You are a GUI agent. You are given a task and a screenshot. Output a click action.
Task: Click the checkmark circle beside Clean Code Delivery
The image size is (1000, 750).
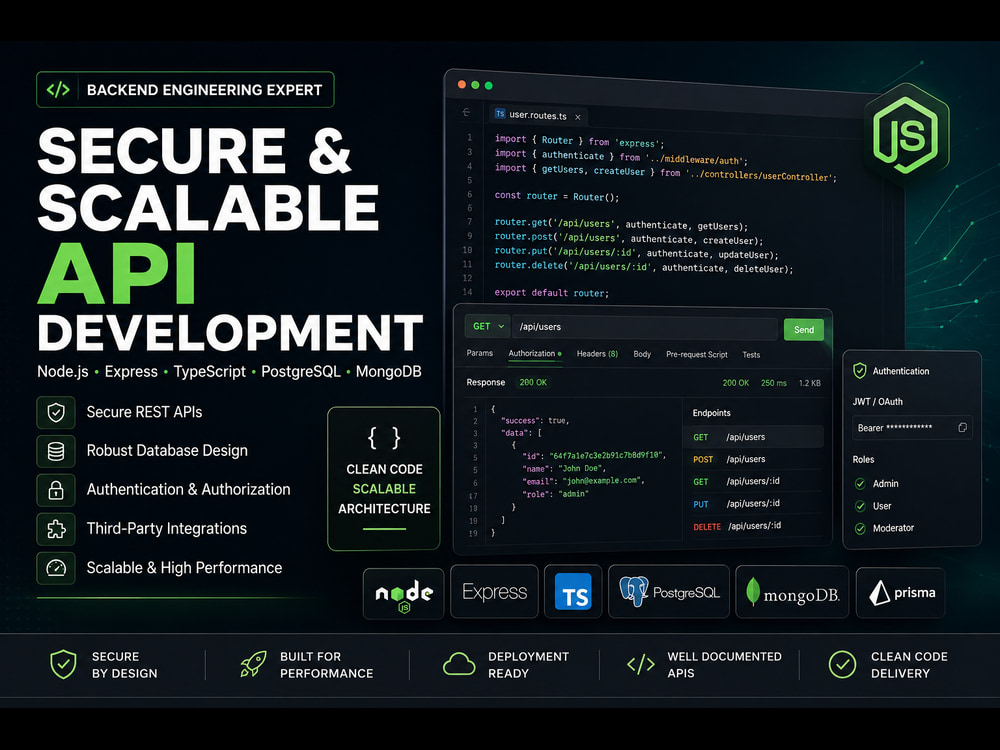[x=842, y=664]
